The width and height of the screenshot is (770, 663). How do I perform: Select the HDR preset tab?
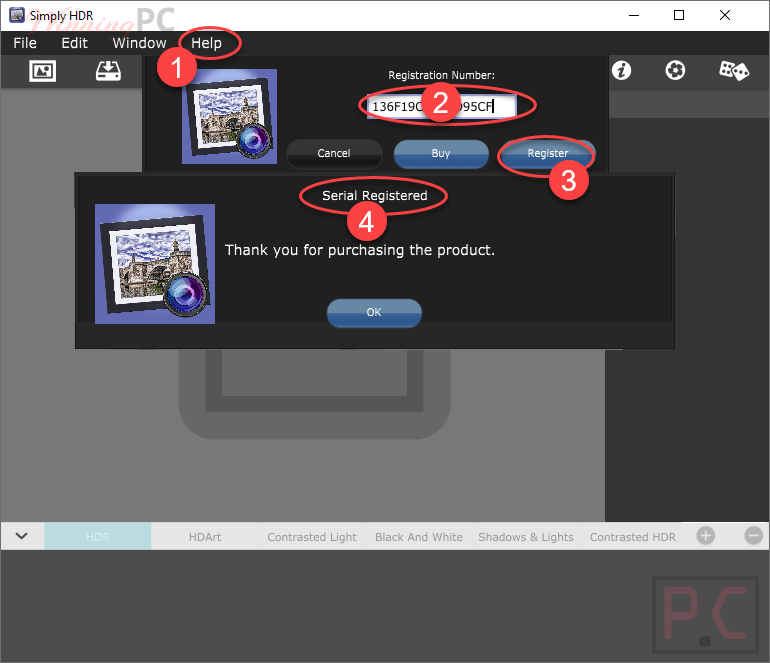coord(98,536)
